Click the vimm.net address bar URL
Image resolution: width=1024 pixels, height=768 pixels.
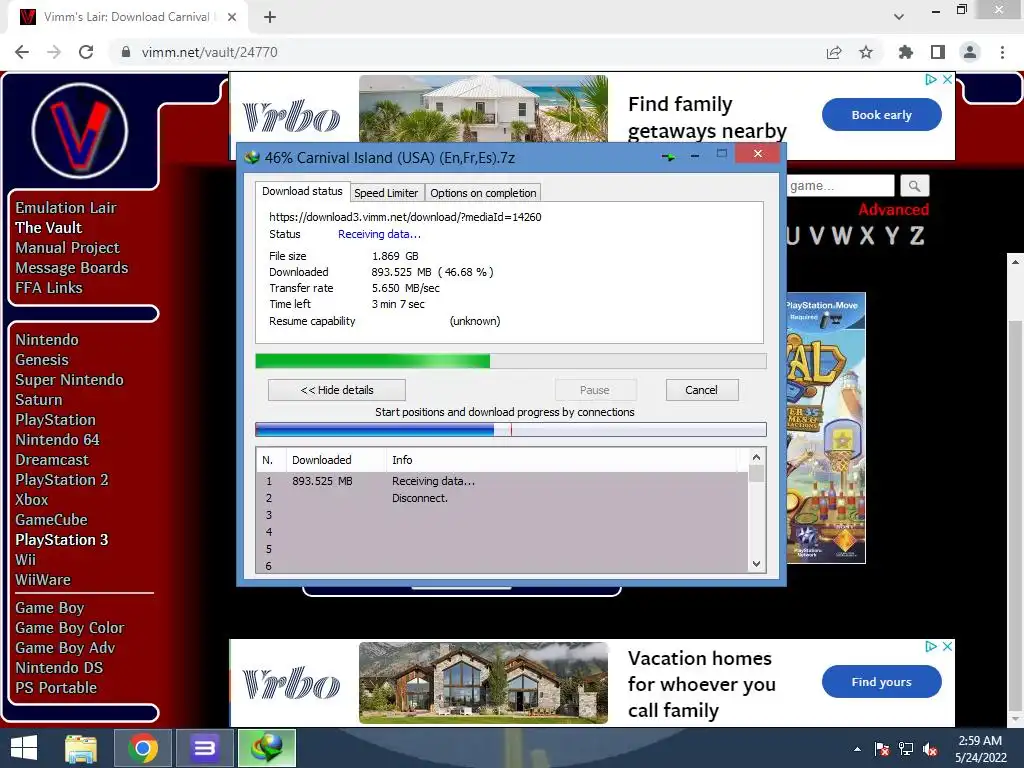pos(210,52)
